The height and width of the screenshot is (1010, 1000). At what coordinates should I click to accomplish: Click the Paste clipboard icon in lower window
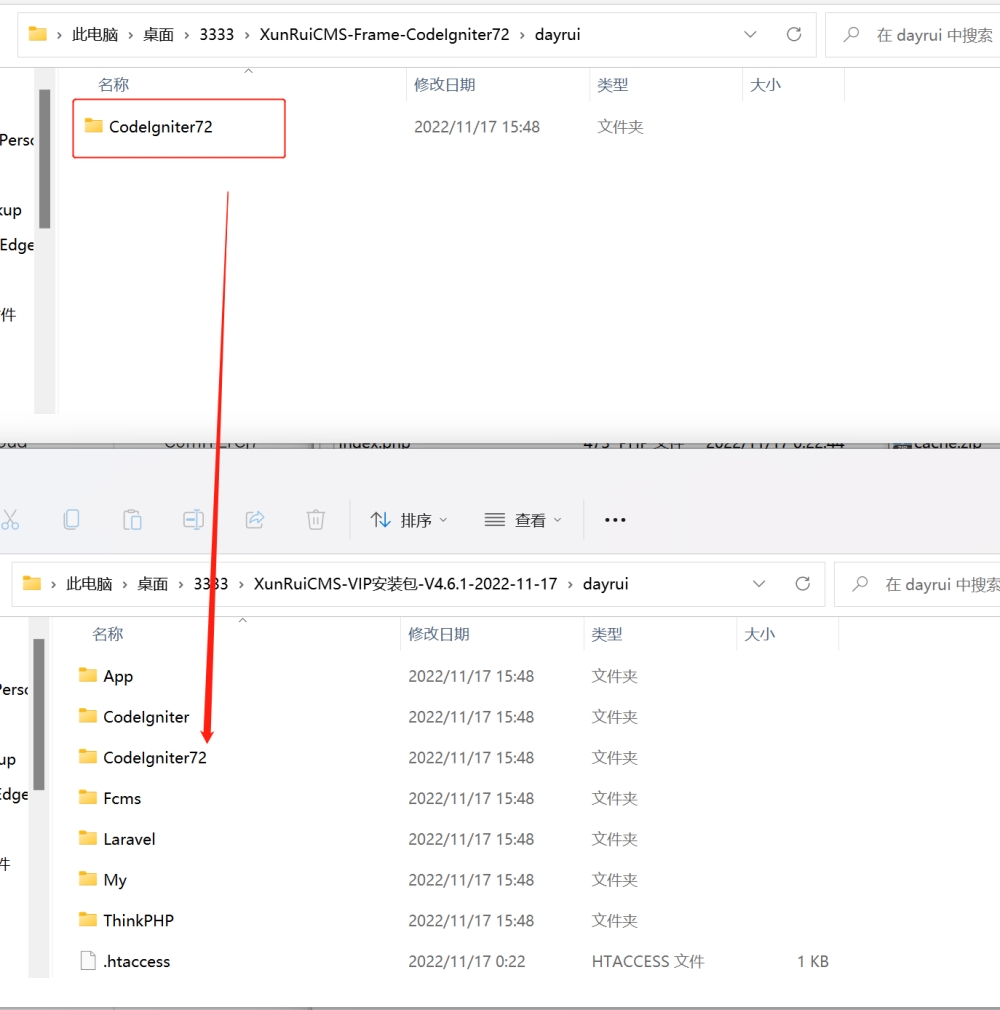tap(132, 520)
